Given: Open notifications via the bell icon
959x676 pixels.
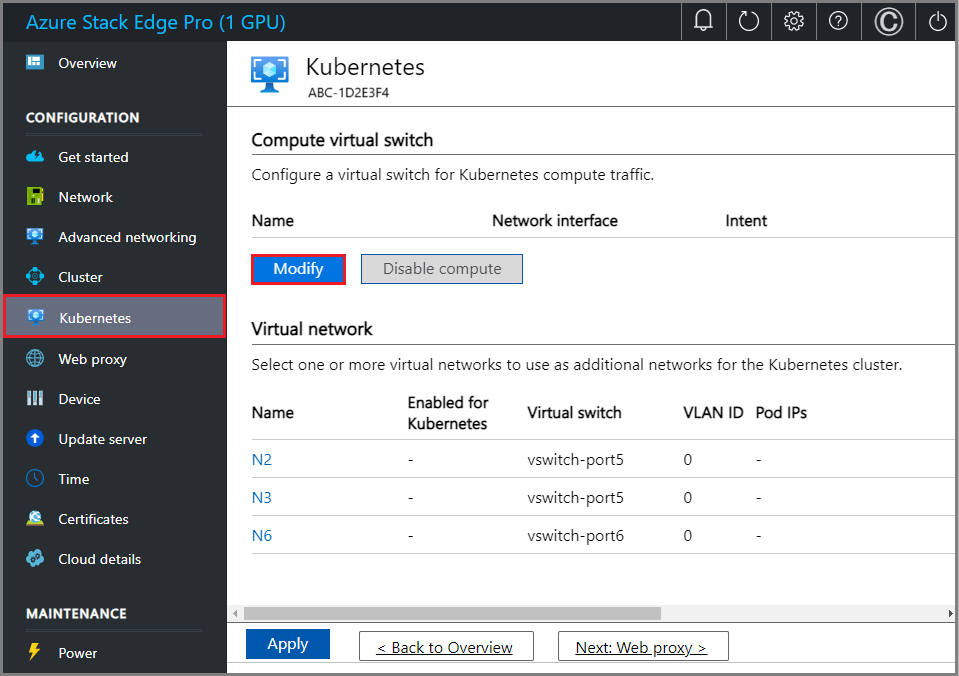Looking at the screenshot, I should (703, 21).
